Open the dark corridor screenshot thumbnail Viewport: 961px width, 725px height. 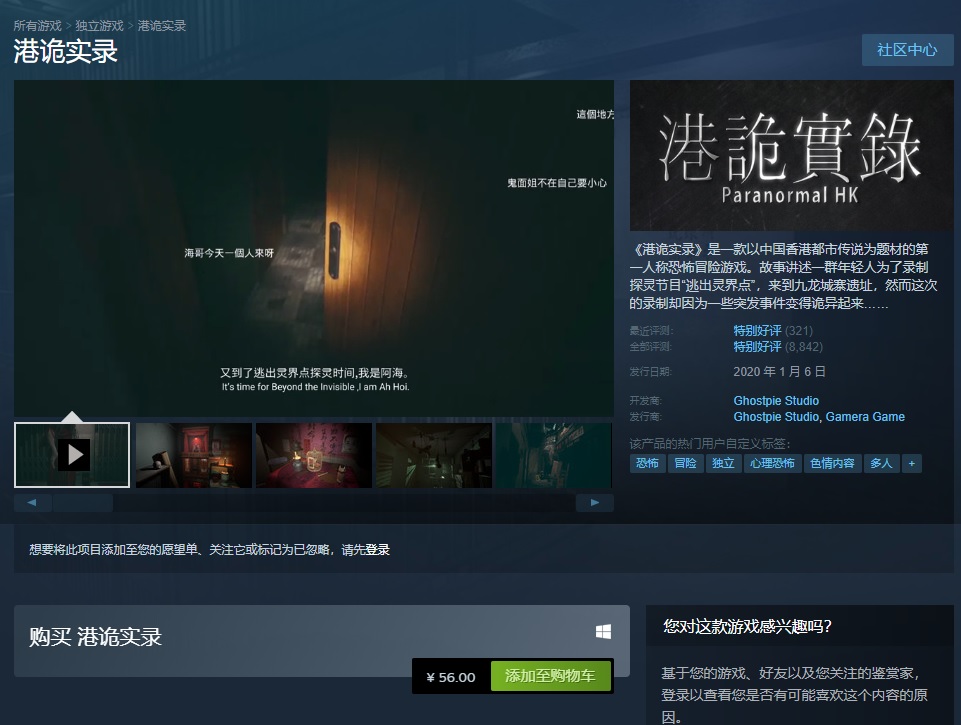pyautogui.click(x=434, y=455)
